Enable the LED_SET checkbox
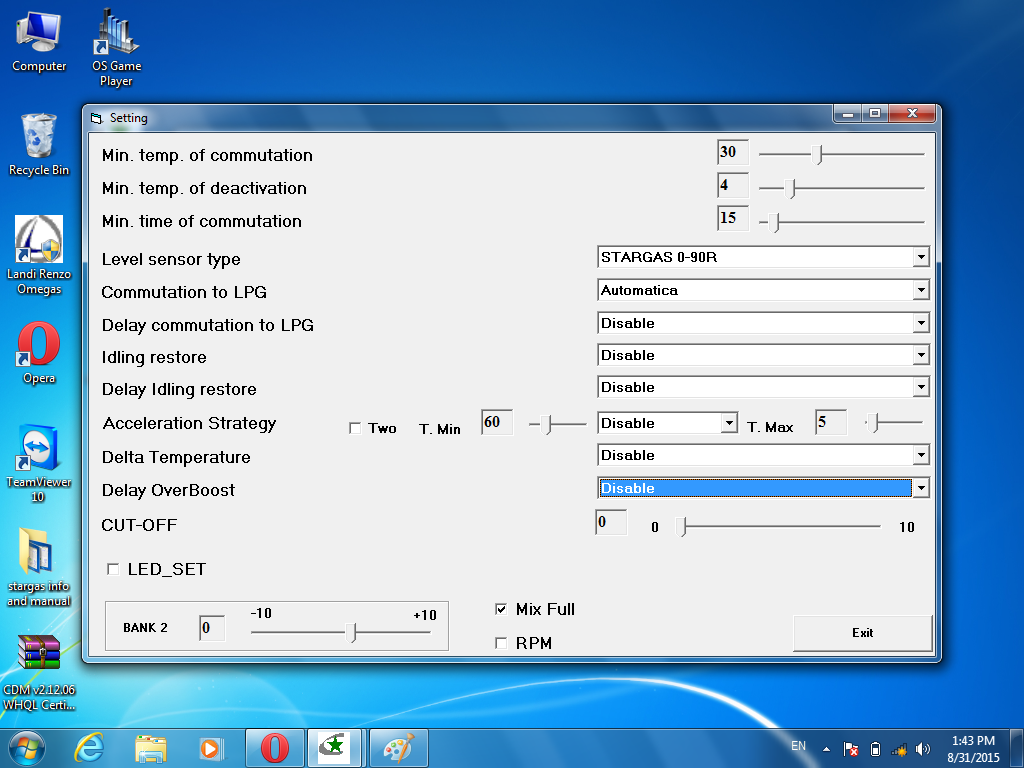The height and width of the screenshot is (768, 1024). (113, 569)
